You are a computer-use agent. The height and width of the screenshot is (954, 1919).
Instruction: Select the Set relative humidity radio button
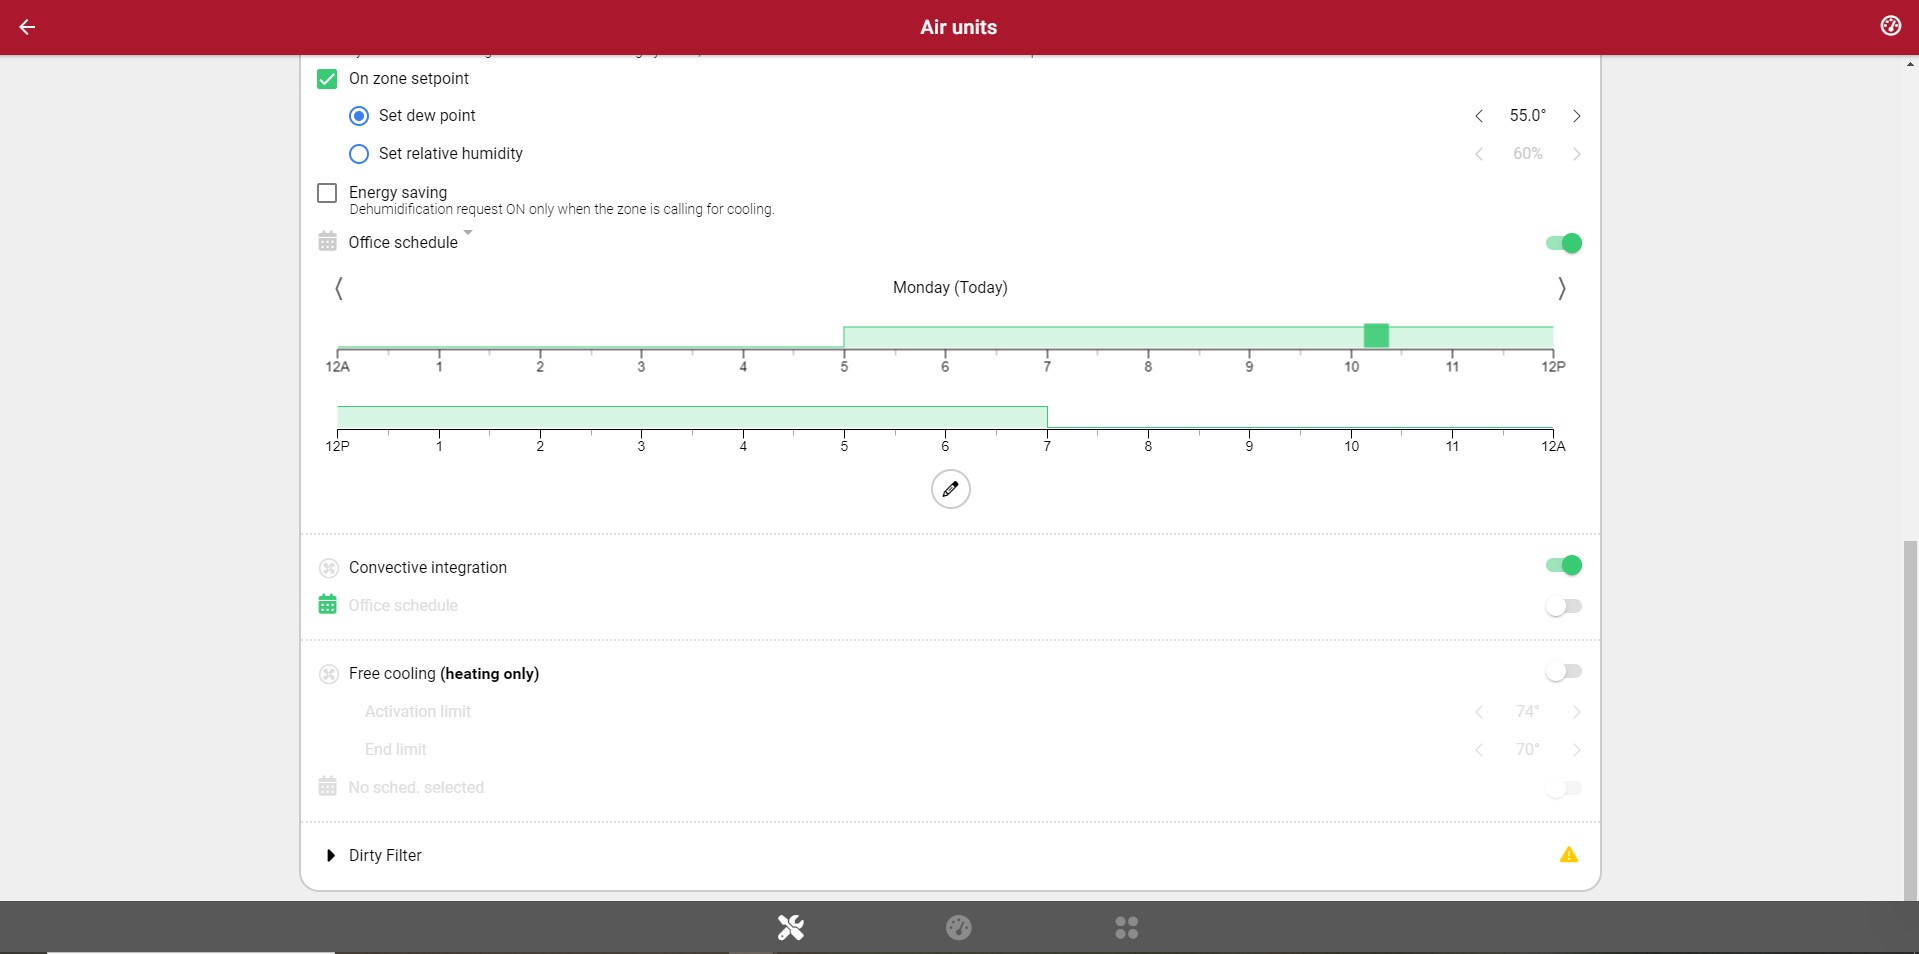359,154
